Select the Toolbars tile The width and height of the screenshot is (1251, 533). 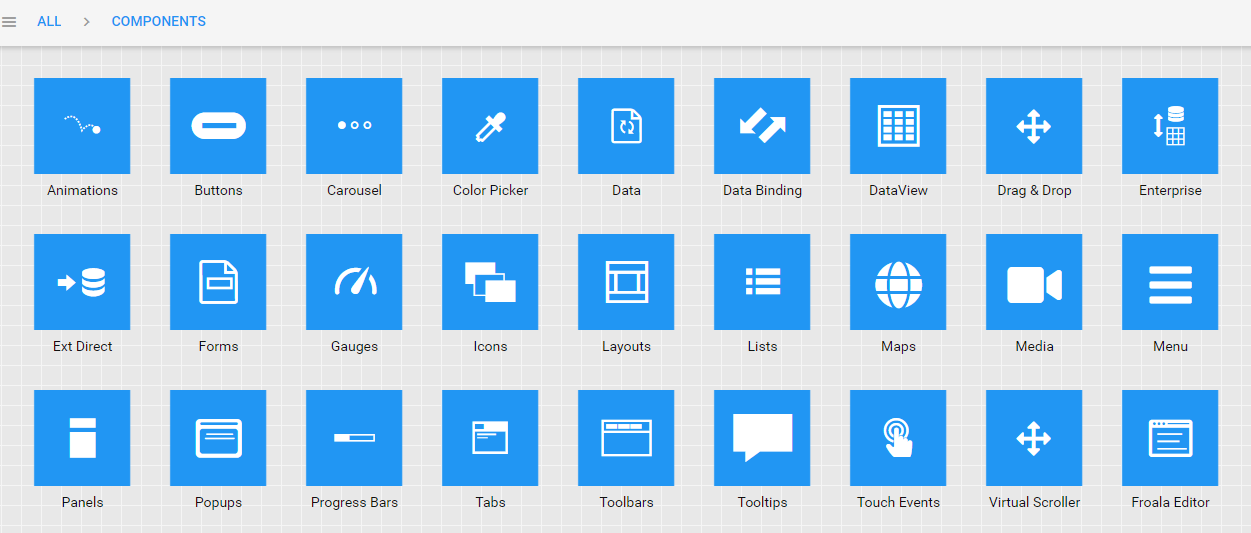[626, 438]
